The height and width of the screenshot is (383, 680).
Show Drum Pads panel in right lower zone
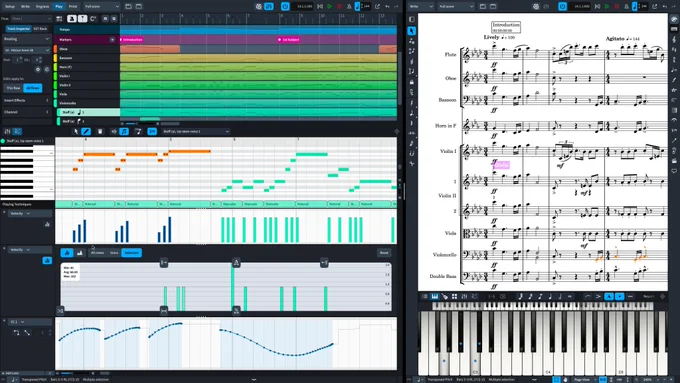(454, 296)
